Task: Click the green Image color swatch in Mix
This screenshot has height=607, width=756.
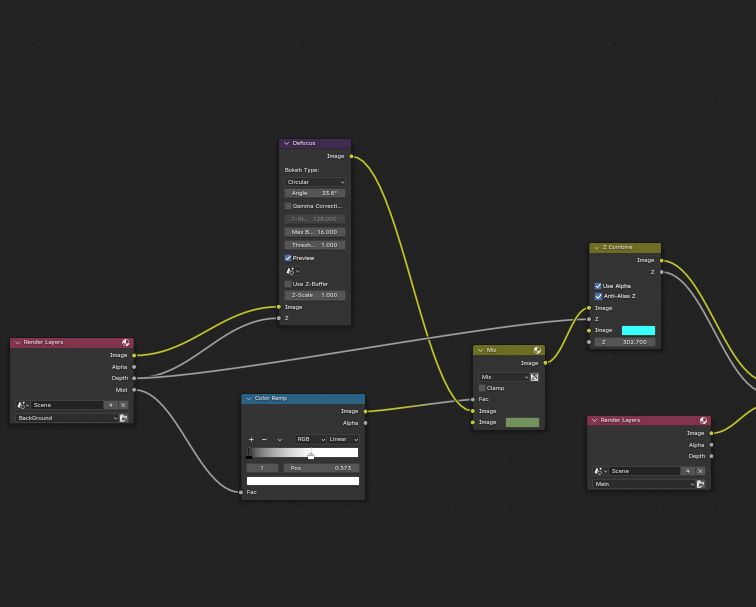Action: tap(522, 422)
